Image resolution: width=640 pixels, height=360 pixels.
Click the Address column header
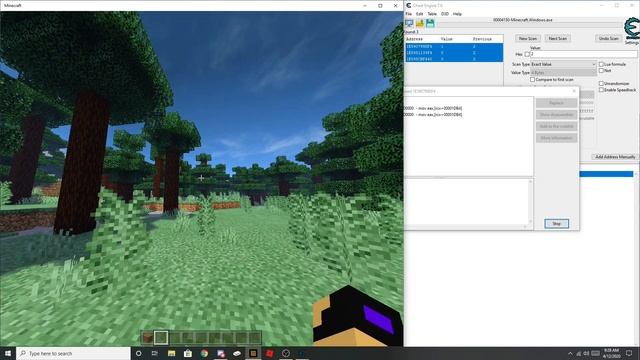(x=422, y=39)
